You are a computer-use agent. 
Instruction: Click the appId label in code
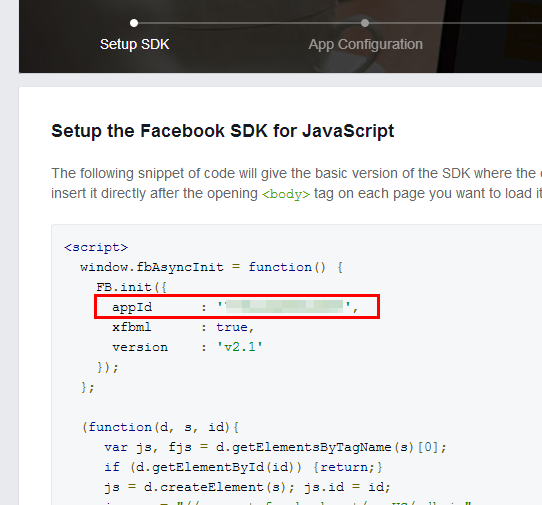(132, 307)
